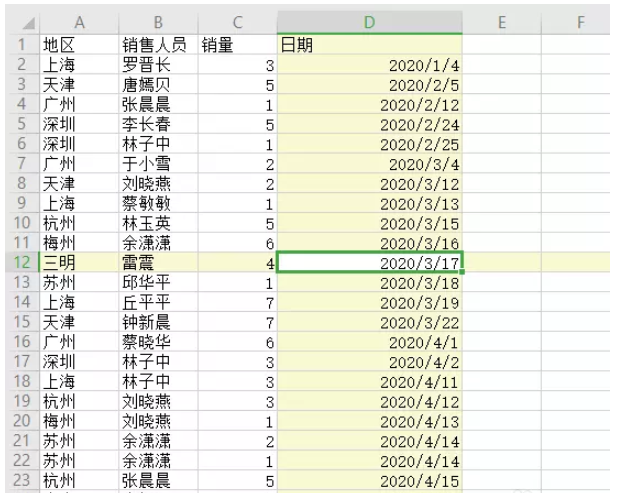This screenshot has height=493, width=619.
Task: Select column B header
Action: (158, 22)
